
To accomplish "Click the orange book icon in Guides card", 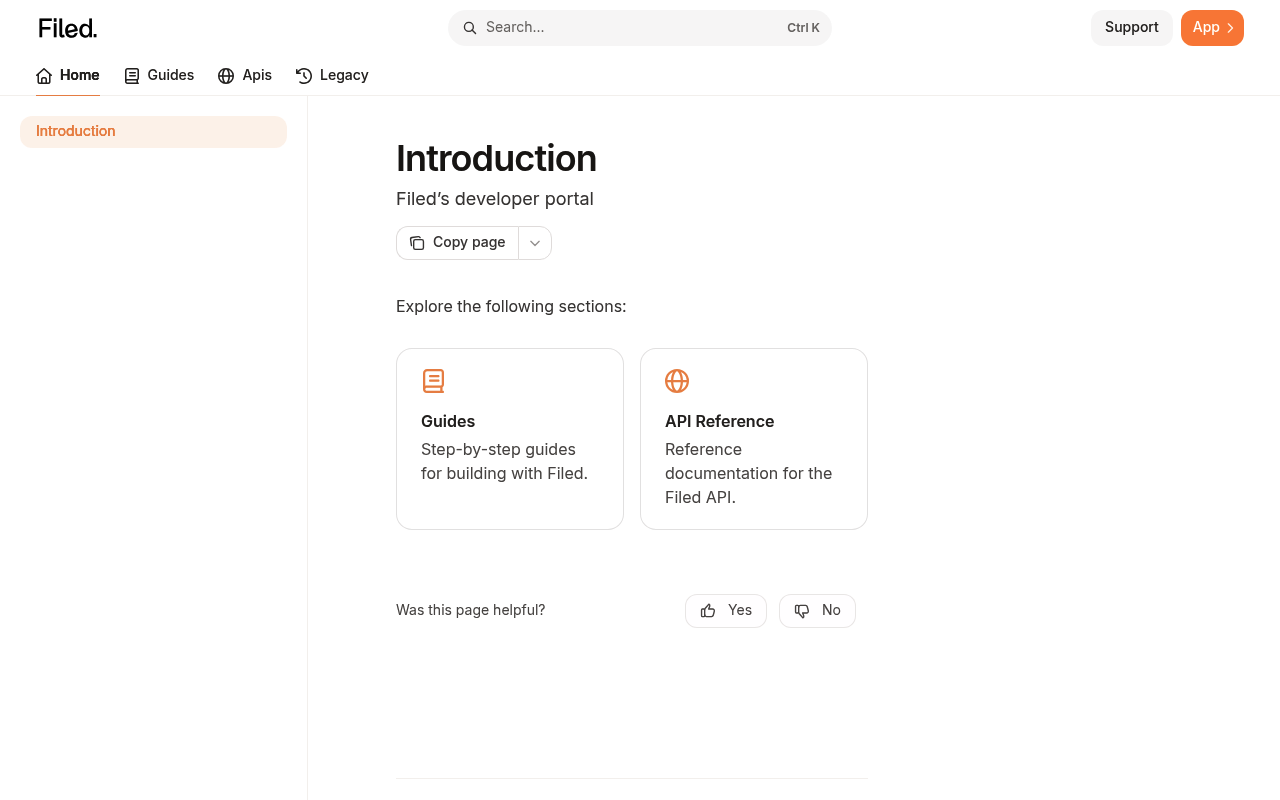I will click(x=433, y=381).
